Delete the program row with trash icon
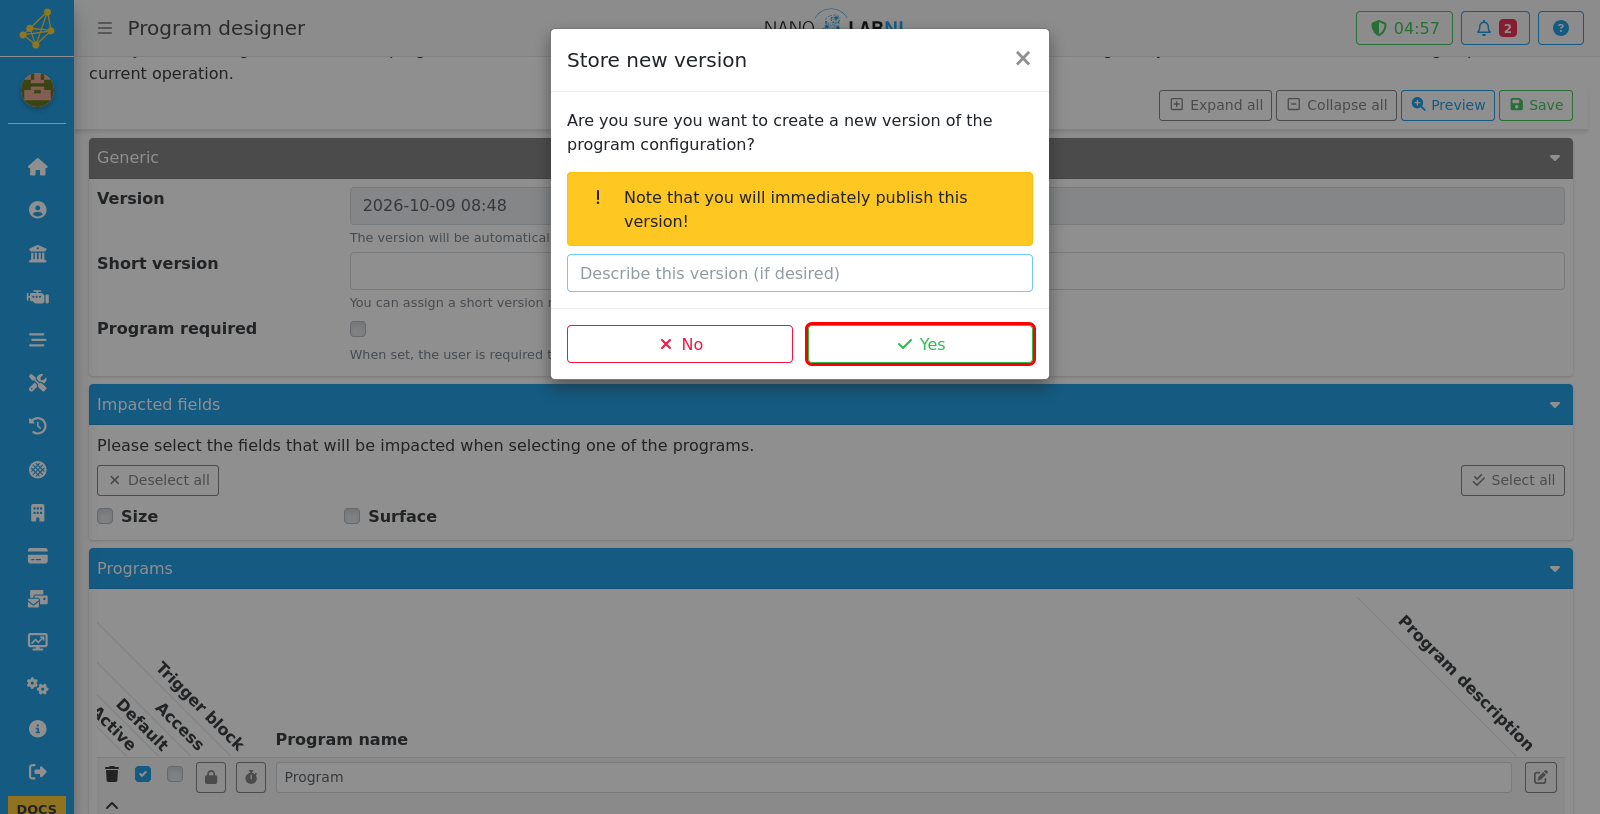Viewport: 1600px width, 814px height. click(112, 774)
